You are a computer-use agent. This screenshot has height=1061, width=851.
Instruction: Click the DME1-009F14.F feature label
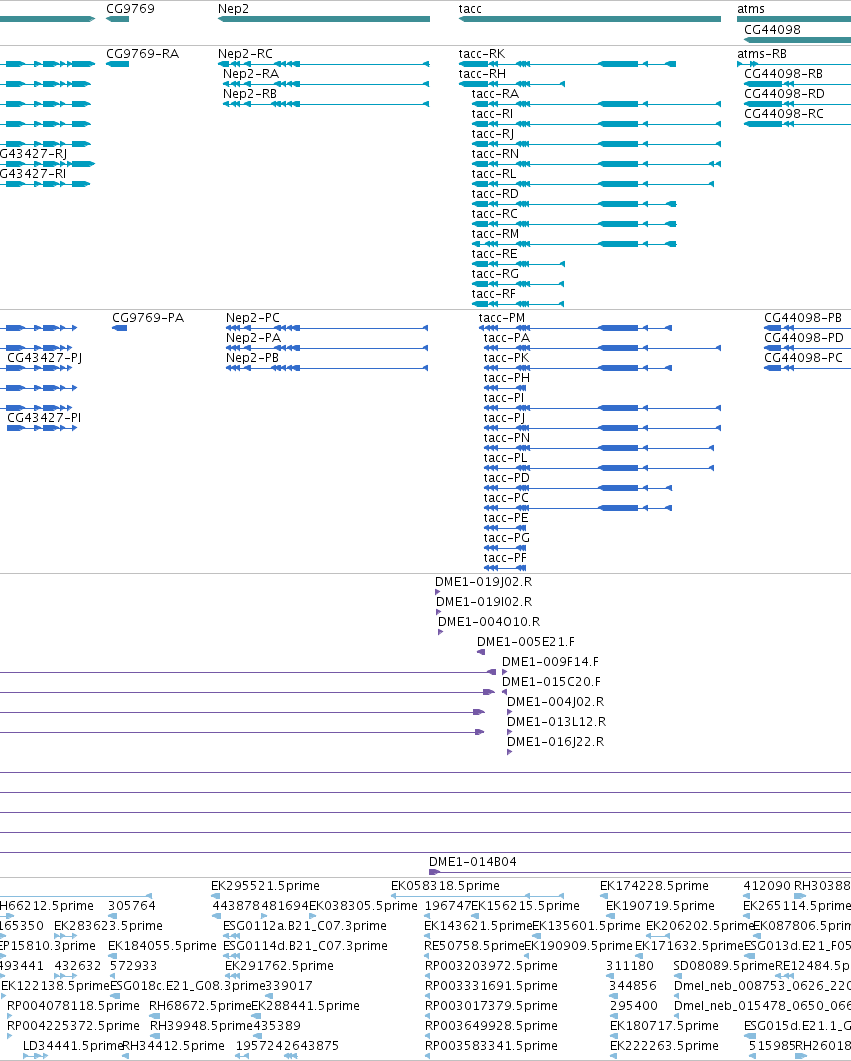(551, 662)
